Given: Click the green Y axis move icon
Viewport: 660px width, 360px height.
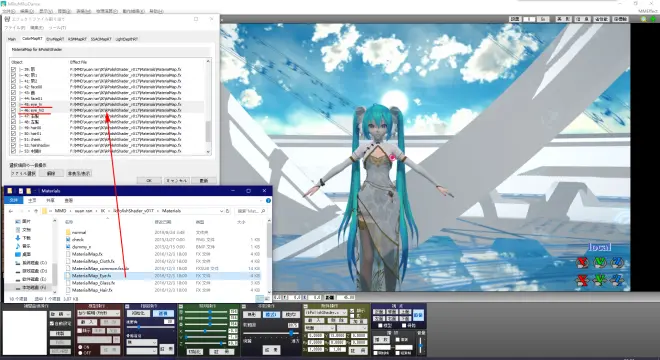Looking at the screenshot, I should point(599,280).
